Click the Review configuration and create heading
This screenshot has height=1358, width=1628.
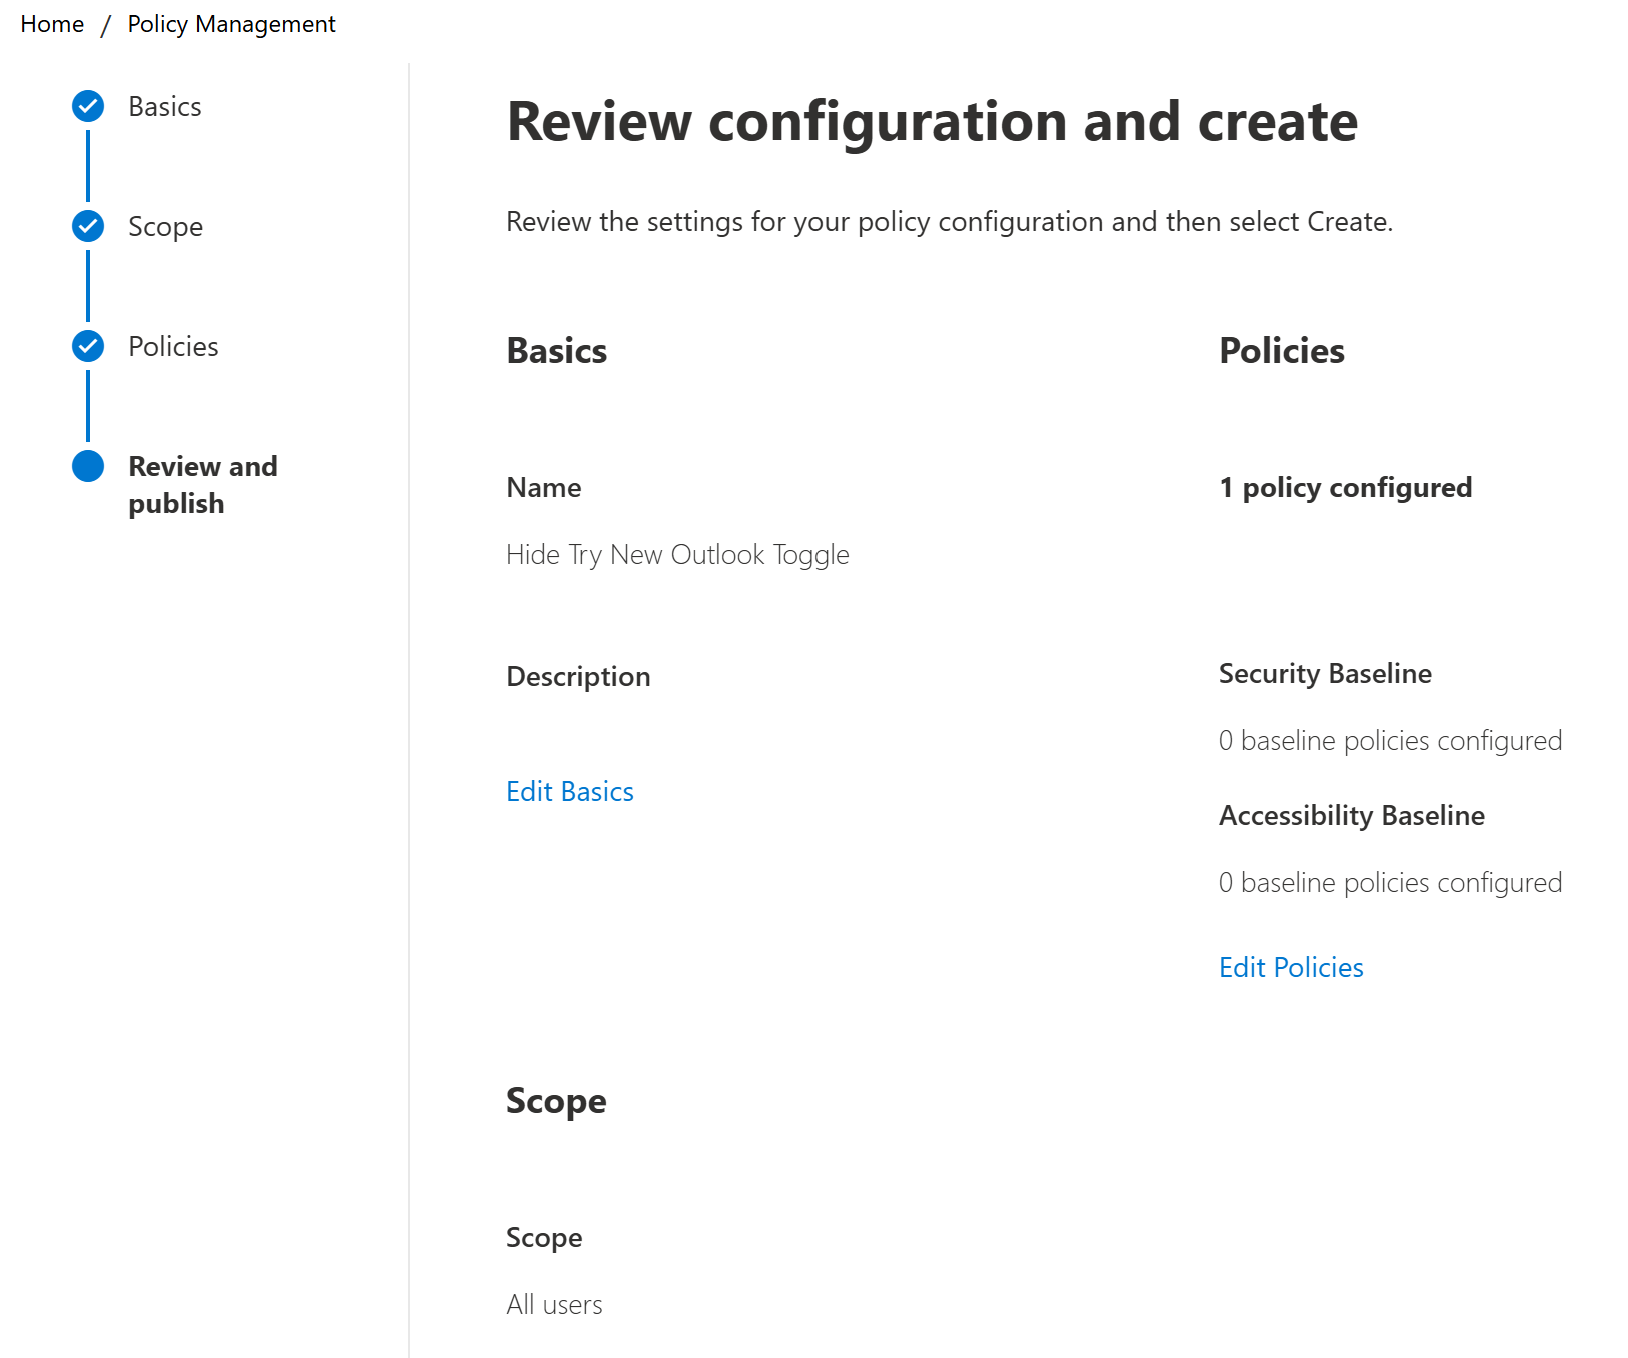point(932,122)
